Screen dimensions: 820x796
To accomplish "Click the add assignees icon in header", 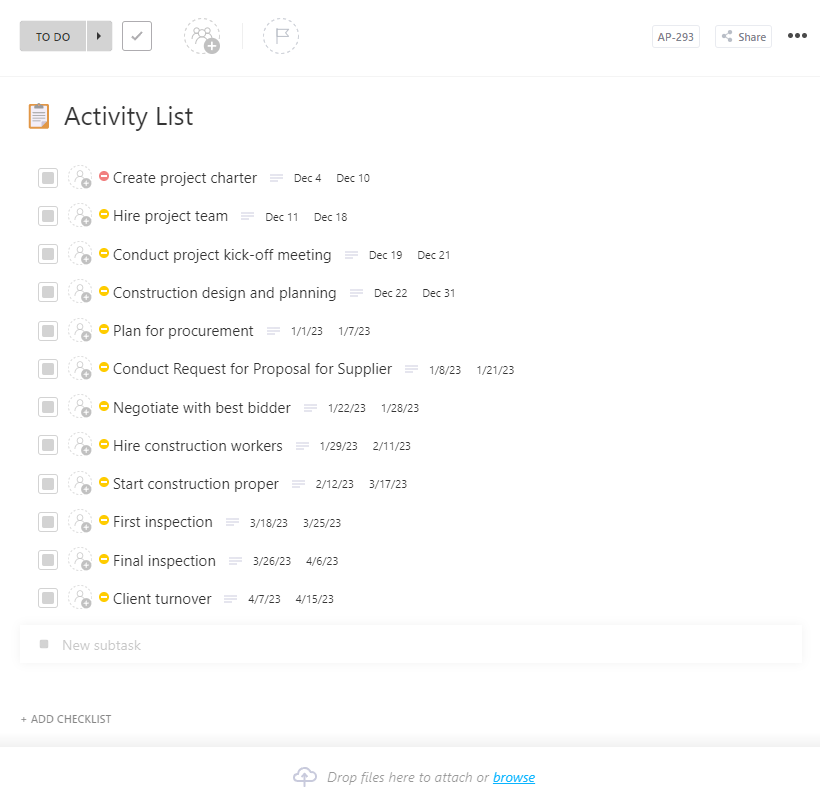I will click(202, 36).
